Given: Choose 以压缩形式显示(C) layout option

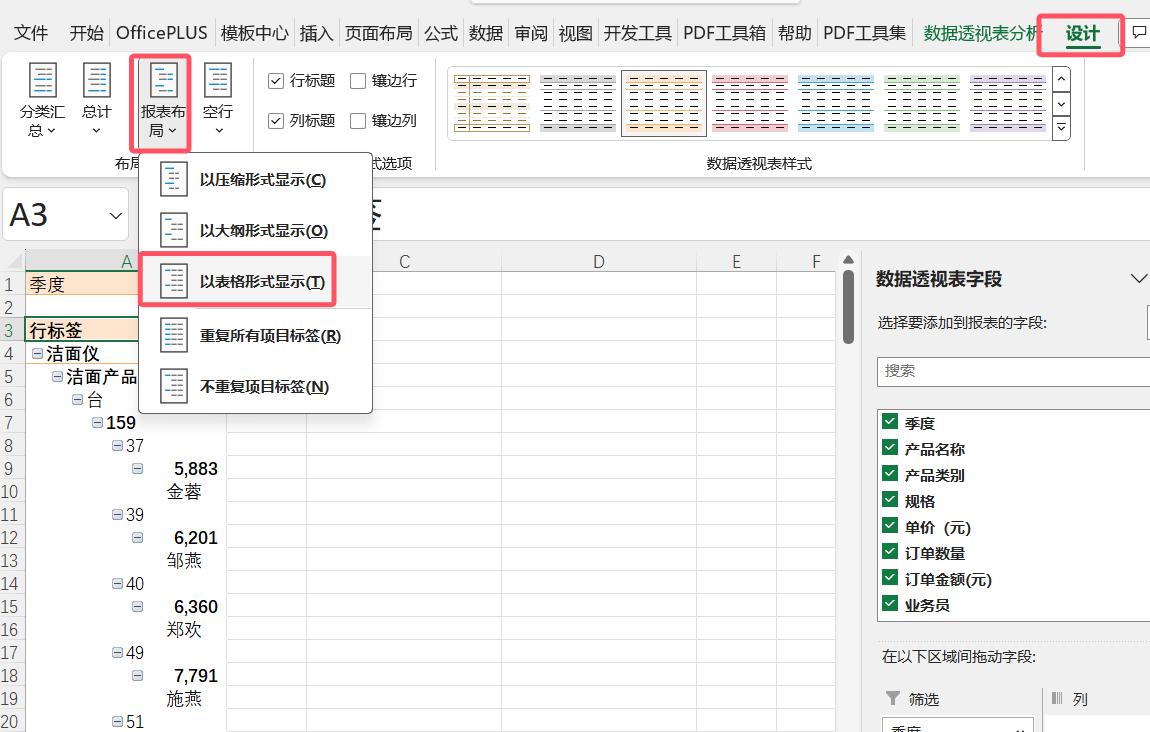Looking at the screenshot, I should pyautogui.click(x=255, y=180).
